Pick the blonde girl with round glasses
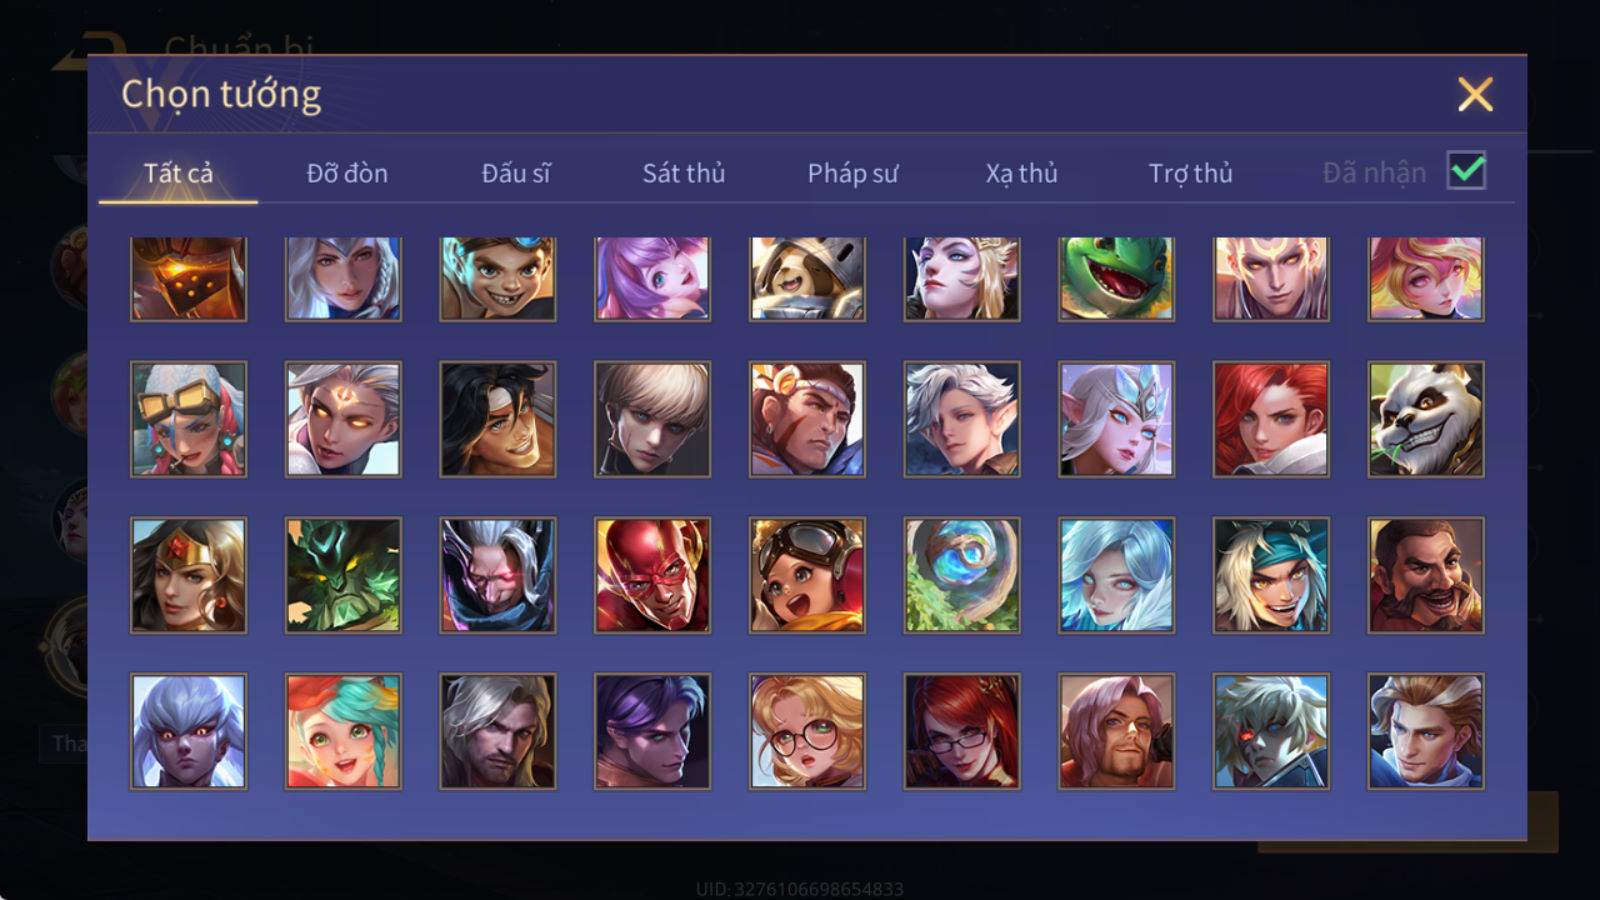1600x900 pixels. coord(807,731)
